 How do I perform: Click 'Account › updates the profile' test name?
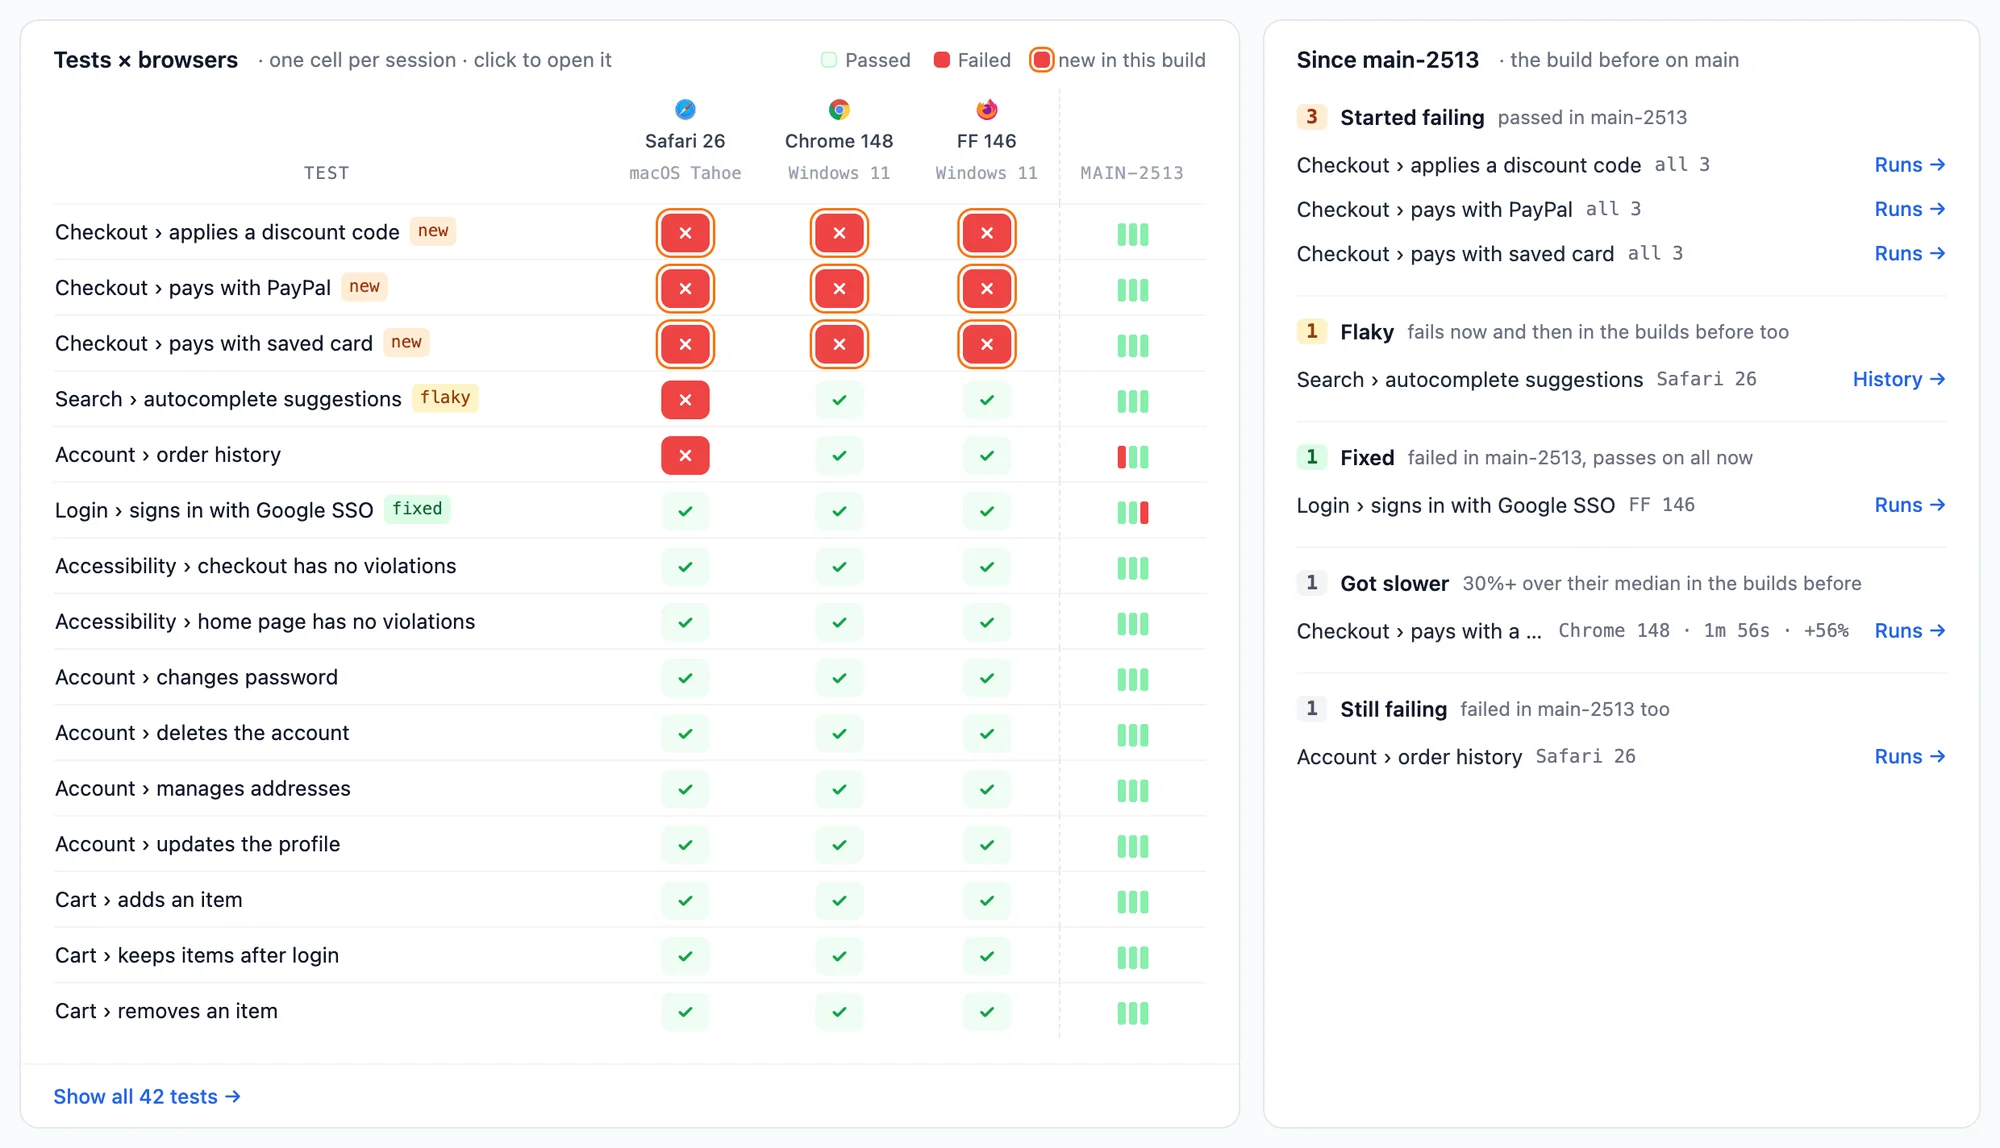tap(198, 844)
